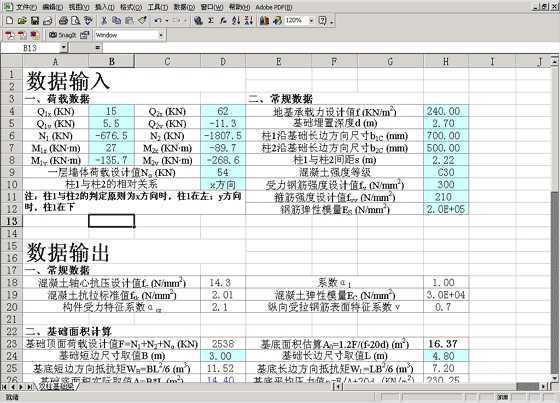Open the 插入(I) menu
Screen dimensions: 560x403
105,7
